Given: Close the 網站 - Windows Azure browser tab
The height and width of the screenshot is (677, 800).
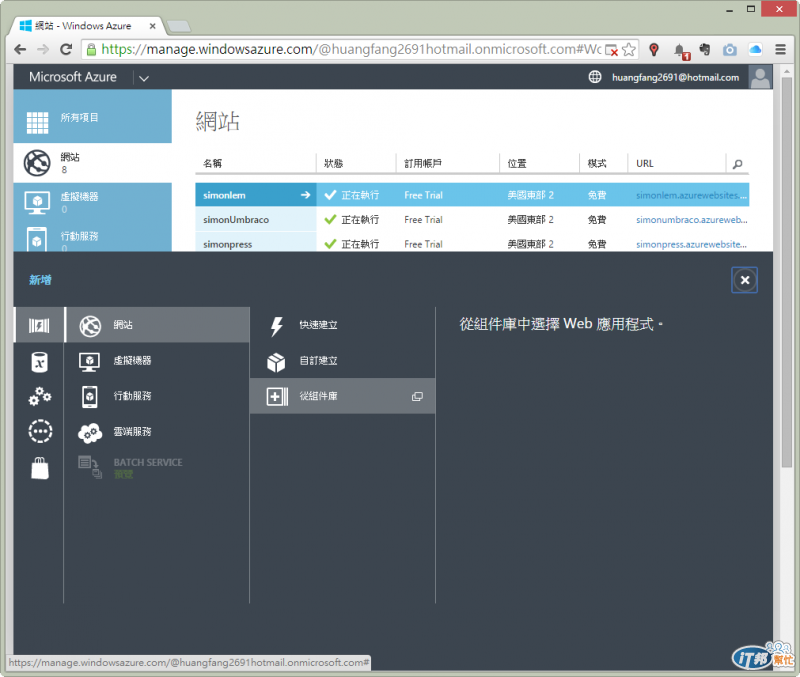Looking at the screenshot, I should tap(153, 26).
